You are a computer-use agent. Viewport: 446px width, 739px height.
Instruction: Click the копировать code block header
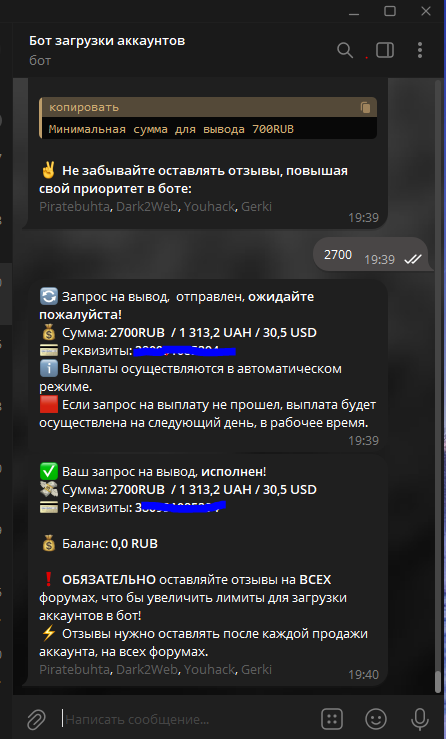208,107
